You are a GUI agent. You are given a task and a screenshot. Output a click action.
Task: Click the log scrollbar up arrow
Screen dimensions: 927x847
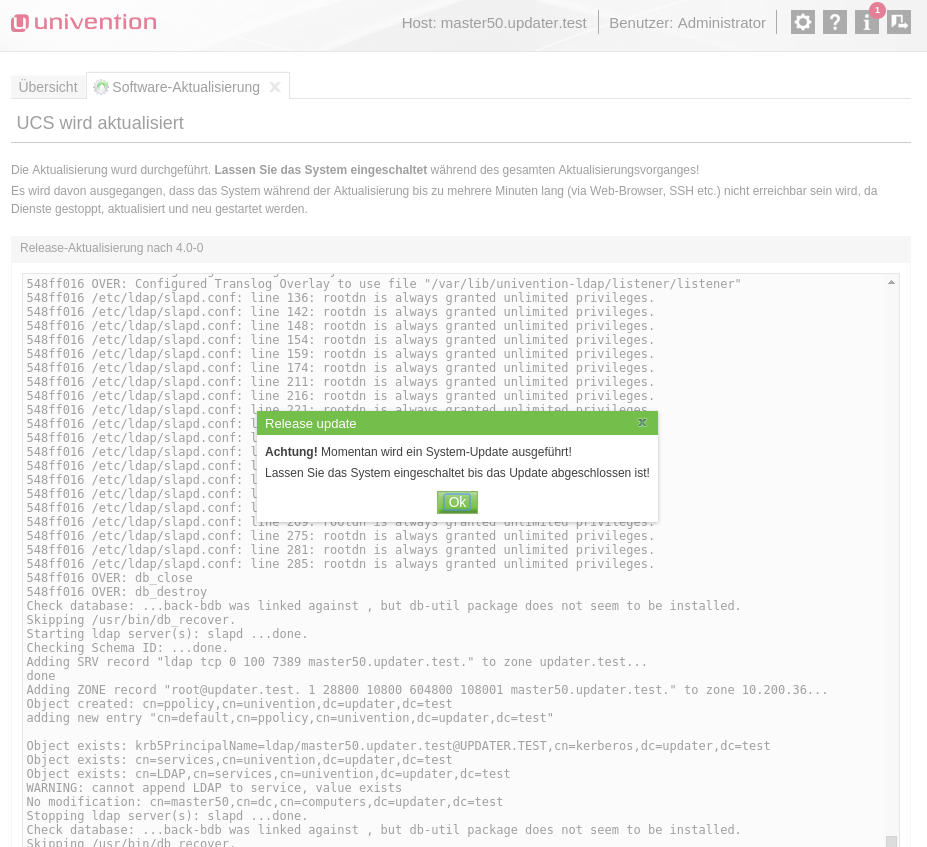tap(891, 283)
